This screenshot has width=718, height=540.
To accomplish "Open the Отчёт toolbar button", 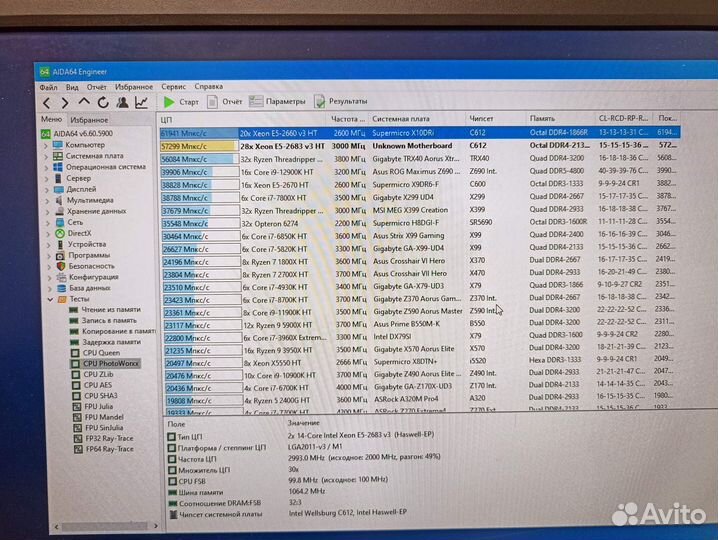I will (225, 102).
